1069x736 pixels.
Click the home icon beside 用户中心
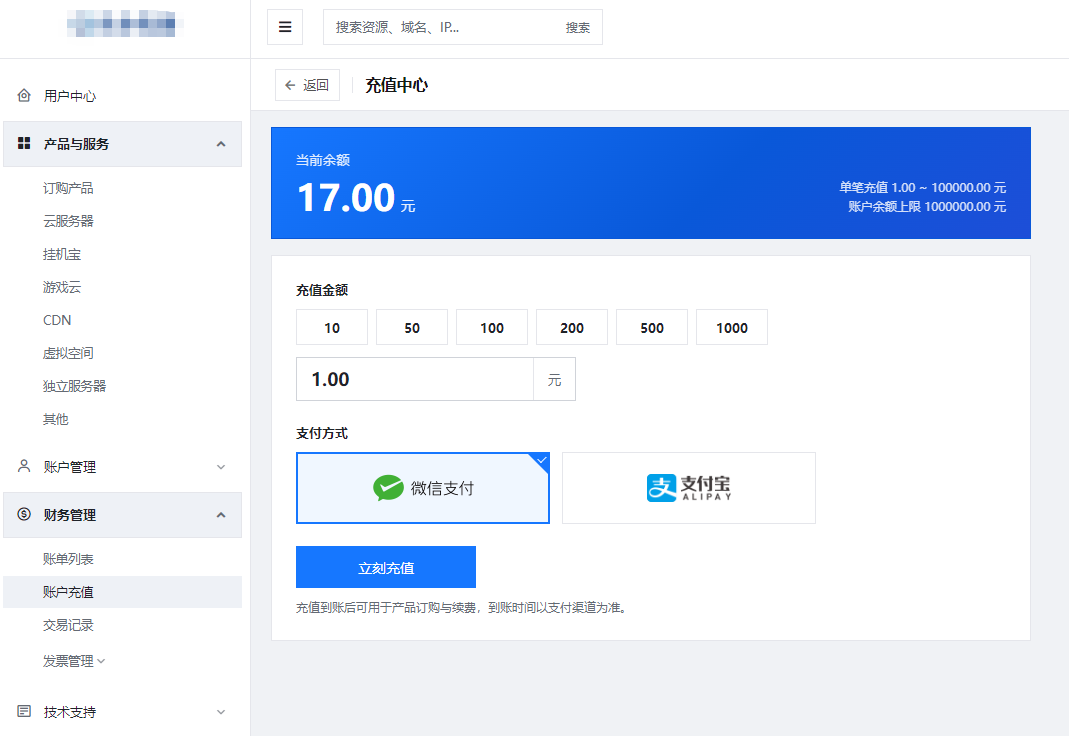[24, 95]
